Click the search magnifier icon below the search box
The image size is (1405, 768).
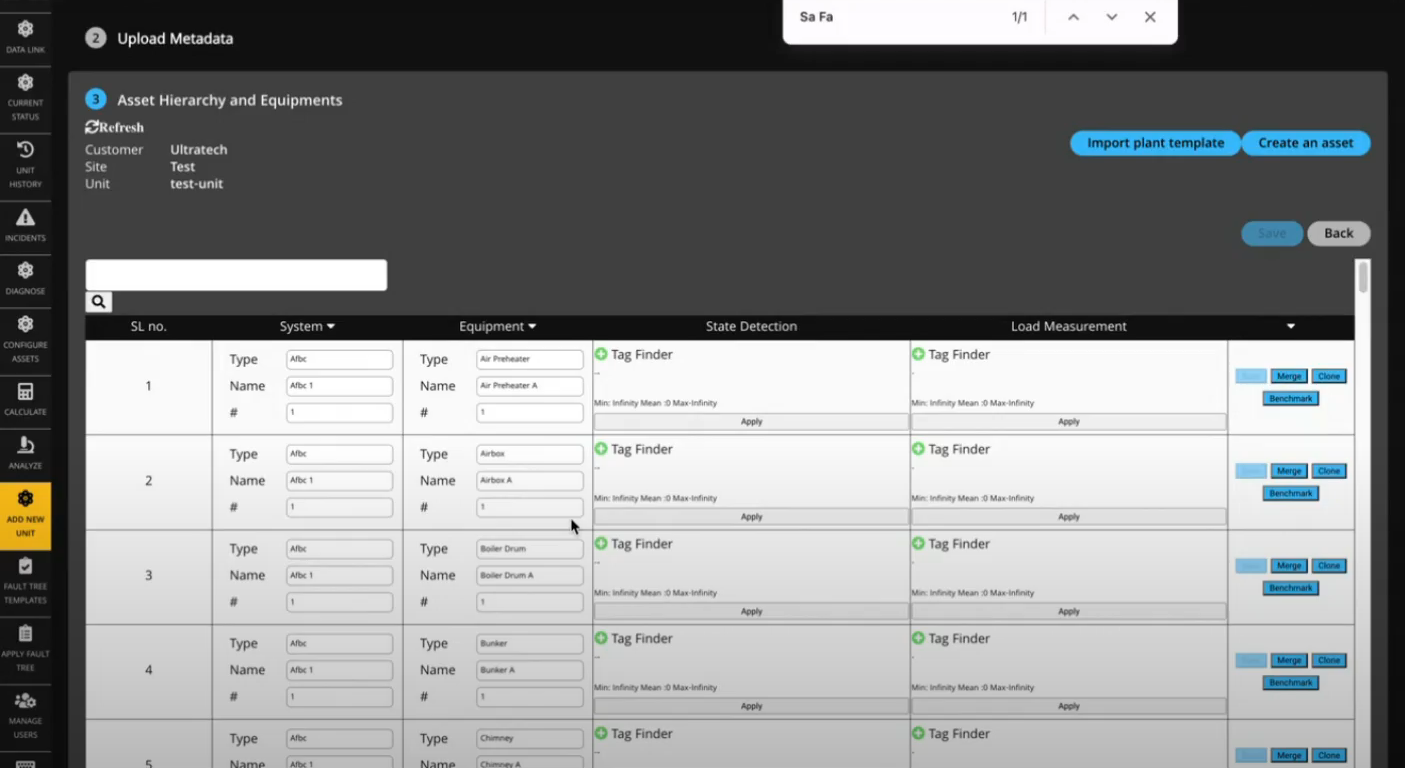98,301
